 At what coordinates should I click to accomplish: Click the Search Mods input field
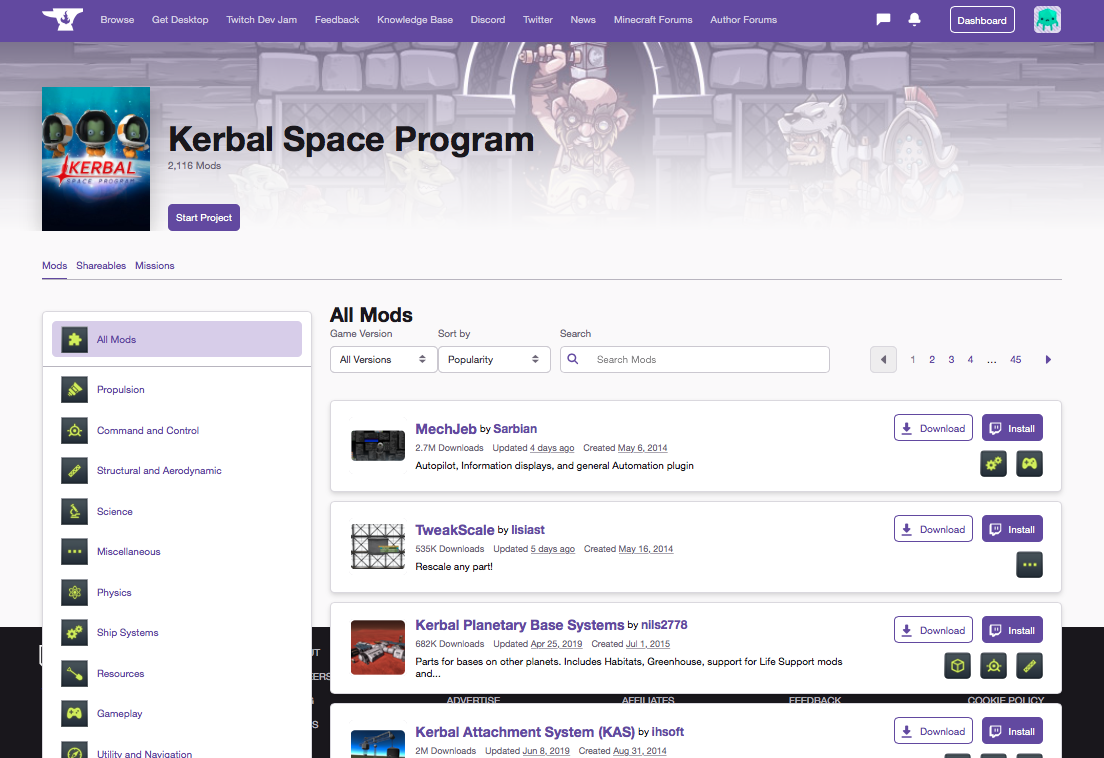695,360
